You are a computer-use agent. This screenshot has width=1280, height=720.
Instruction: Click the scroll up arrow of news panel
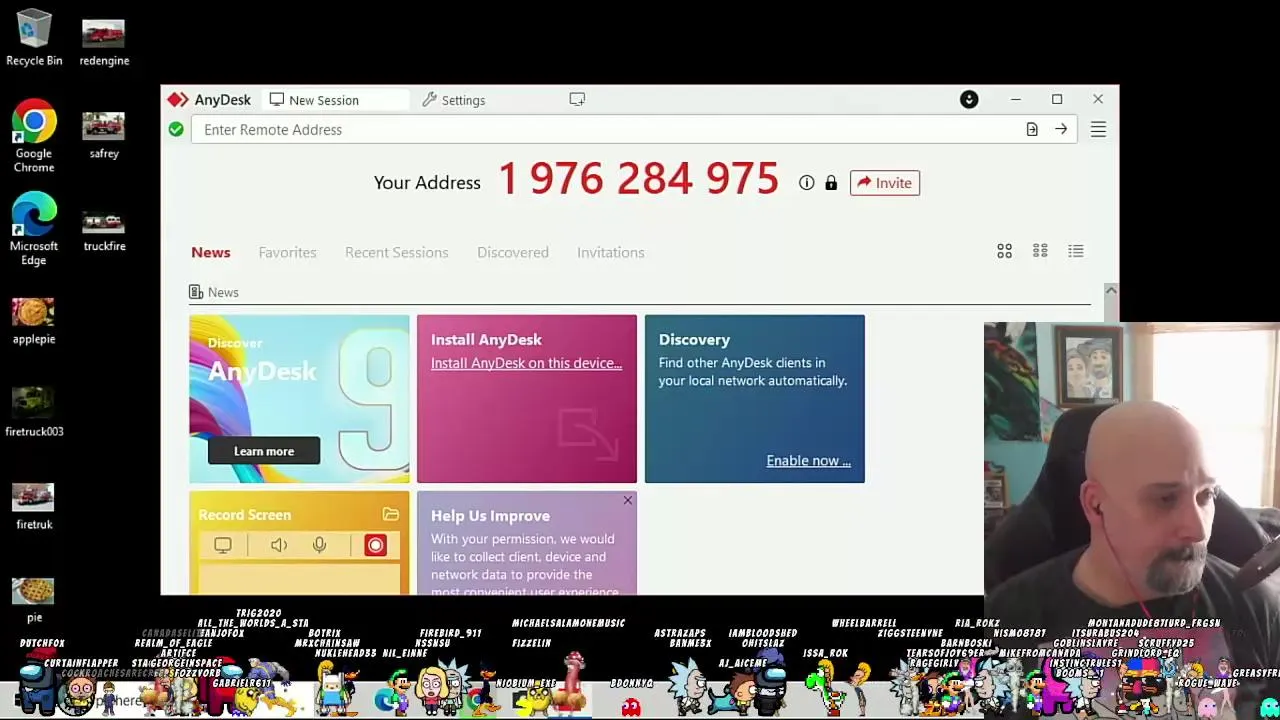[1111, 290]
